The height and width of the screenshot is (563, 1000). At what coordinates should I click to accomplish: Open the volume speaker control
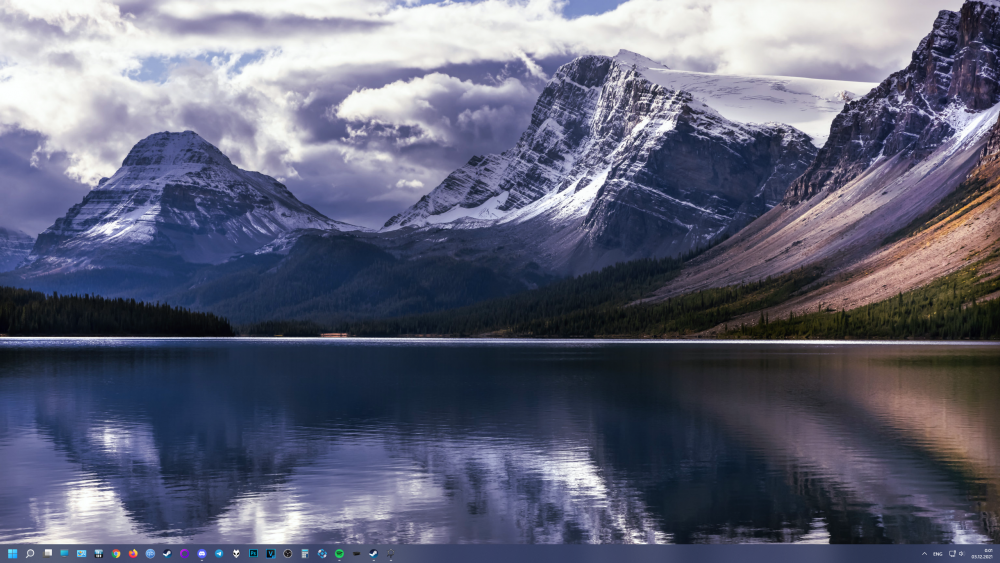[x=961, y=553]
